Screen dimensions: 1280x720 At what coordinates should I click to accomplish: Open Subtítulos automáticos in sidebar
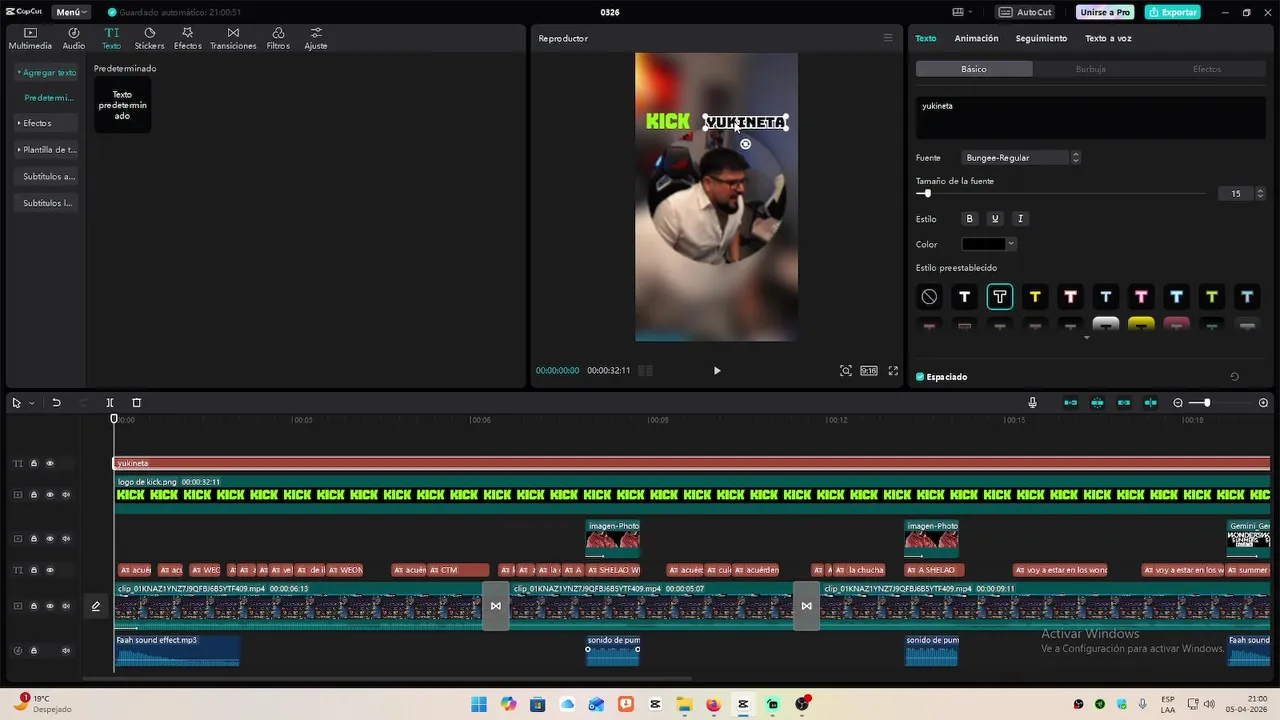coord(48,176)
